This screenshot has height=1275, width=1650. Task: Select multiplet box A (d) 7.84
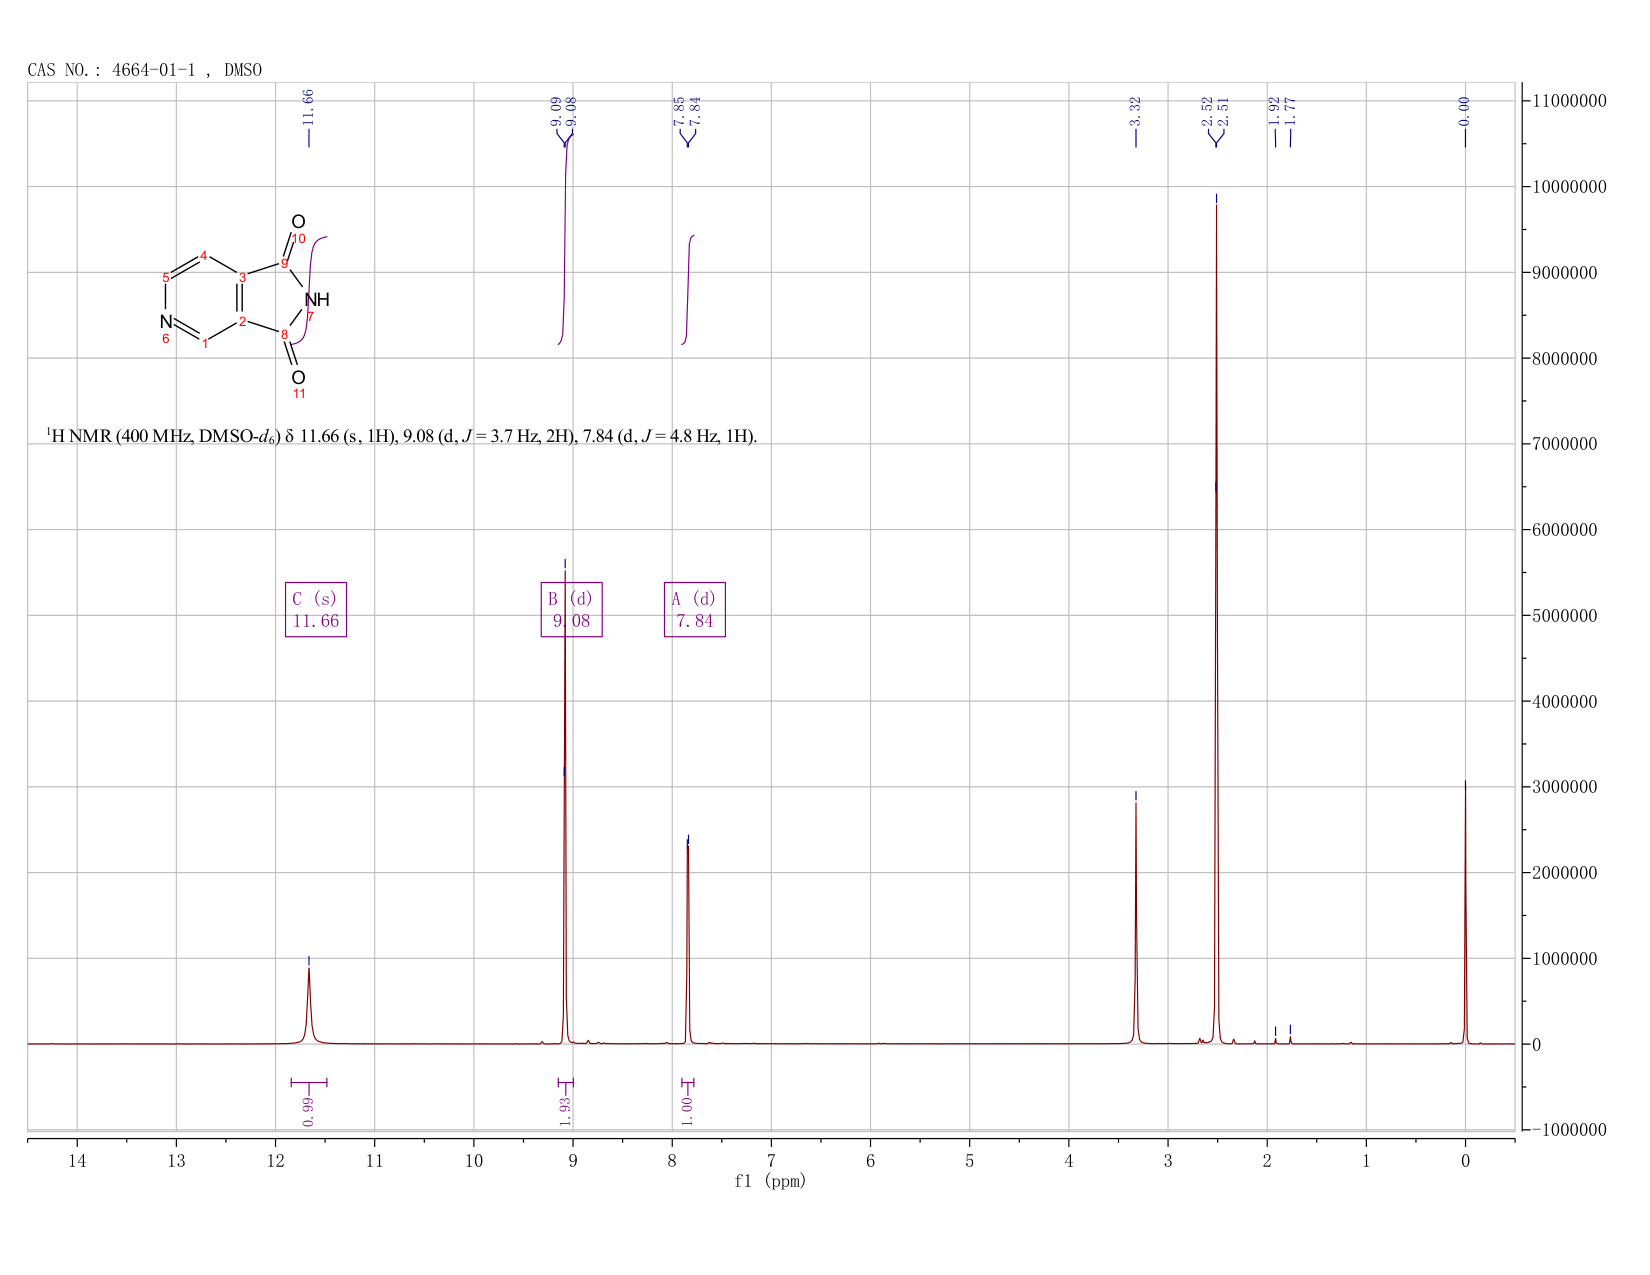click(x=695, y=610)
